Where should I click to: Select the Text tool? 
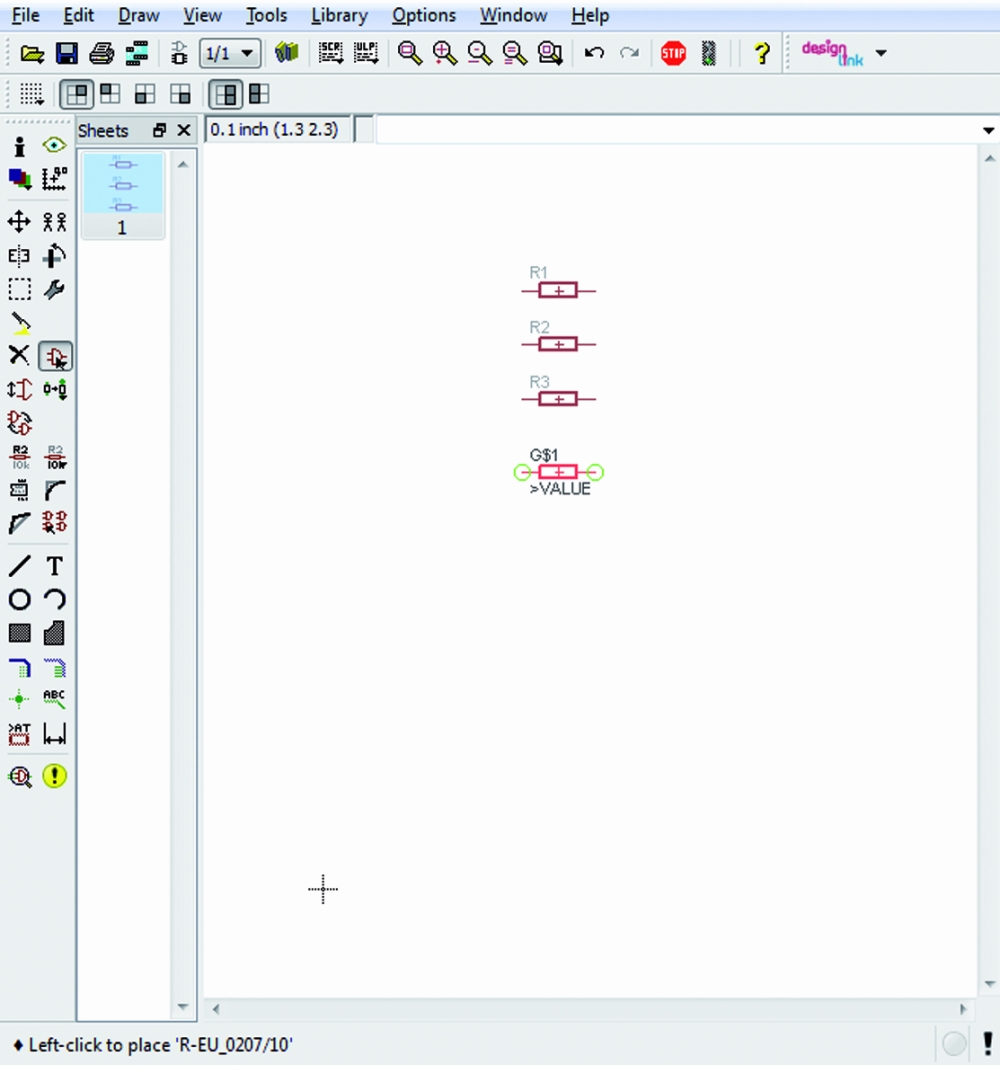point(55,566)
